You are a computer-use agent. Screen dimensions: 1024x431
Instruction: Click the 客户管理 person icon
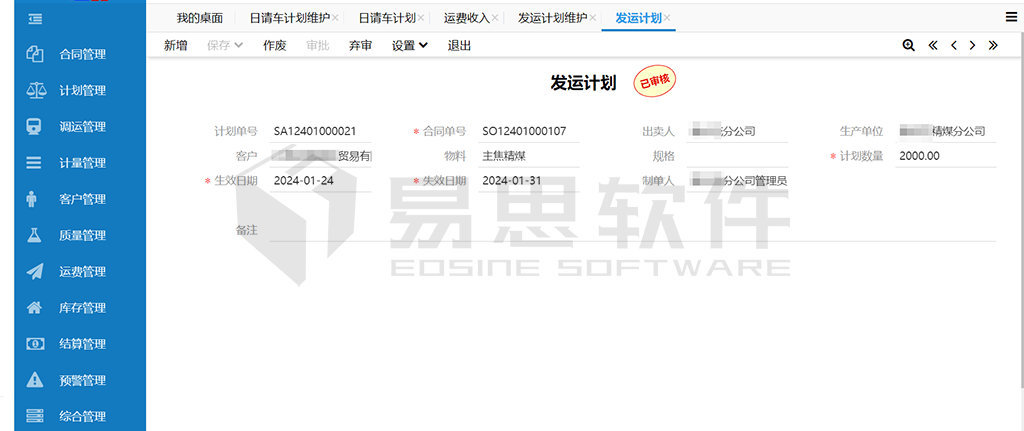(34, 199)
